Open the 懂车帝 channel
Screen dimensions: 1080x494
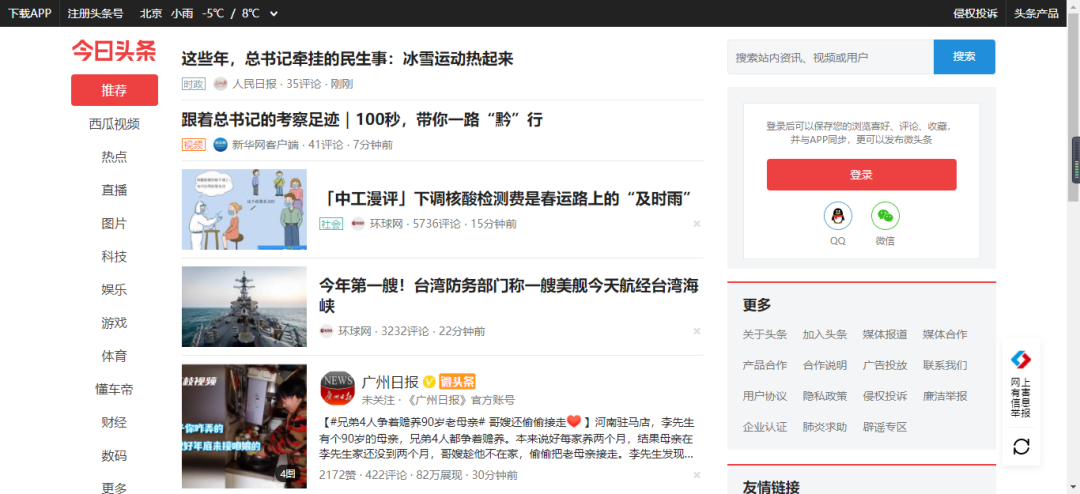tap(114, 389)
